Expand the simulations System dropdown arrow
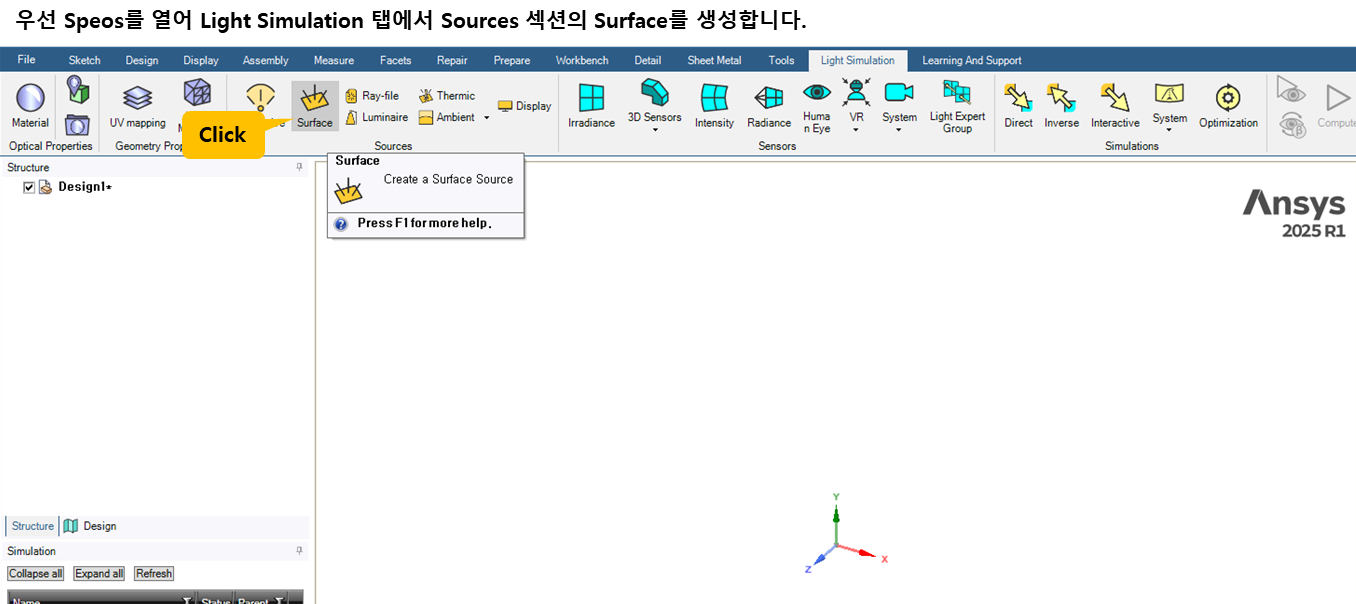The width and height of the screenshot is (1356, 604). coord(1169,129)
